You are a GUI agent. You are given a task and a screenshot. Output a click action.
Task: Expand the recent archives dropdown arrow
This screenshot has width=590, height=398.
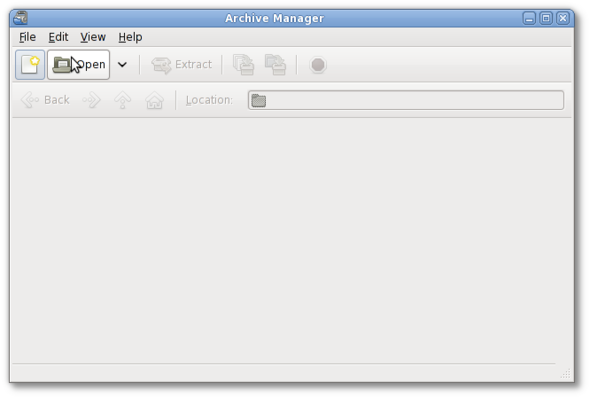coord(122,65)
